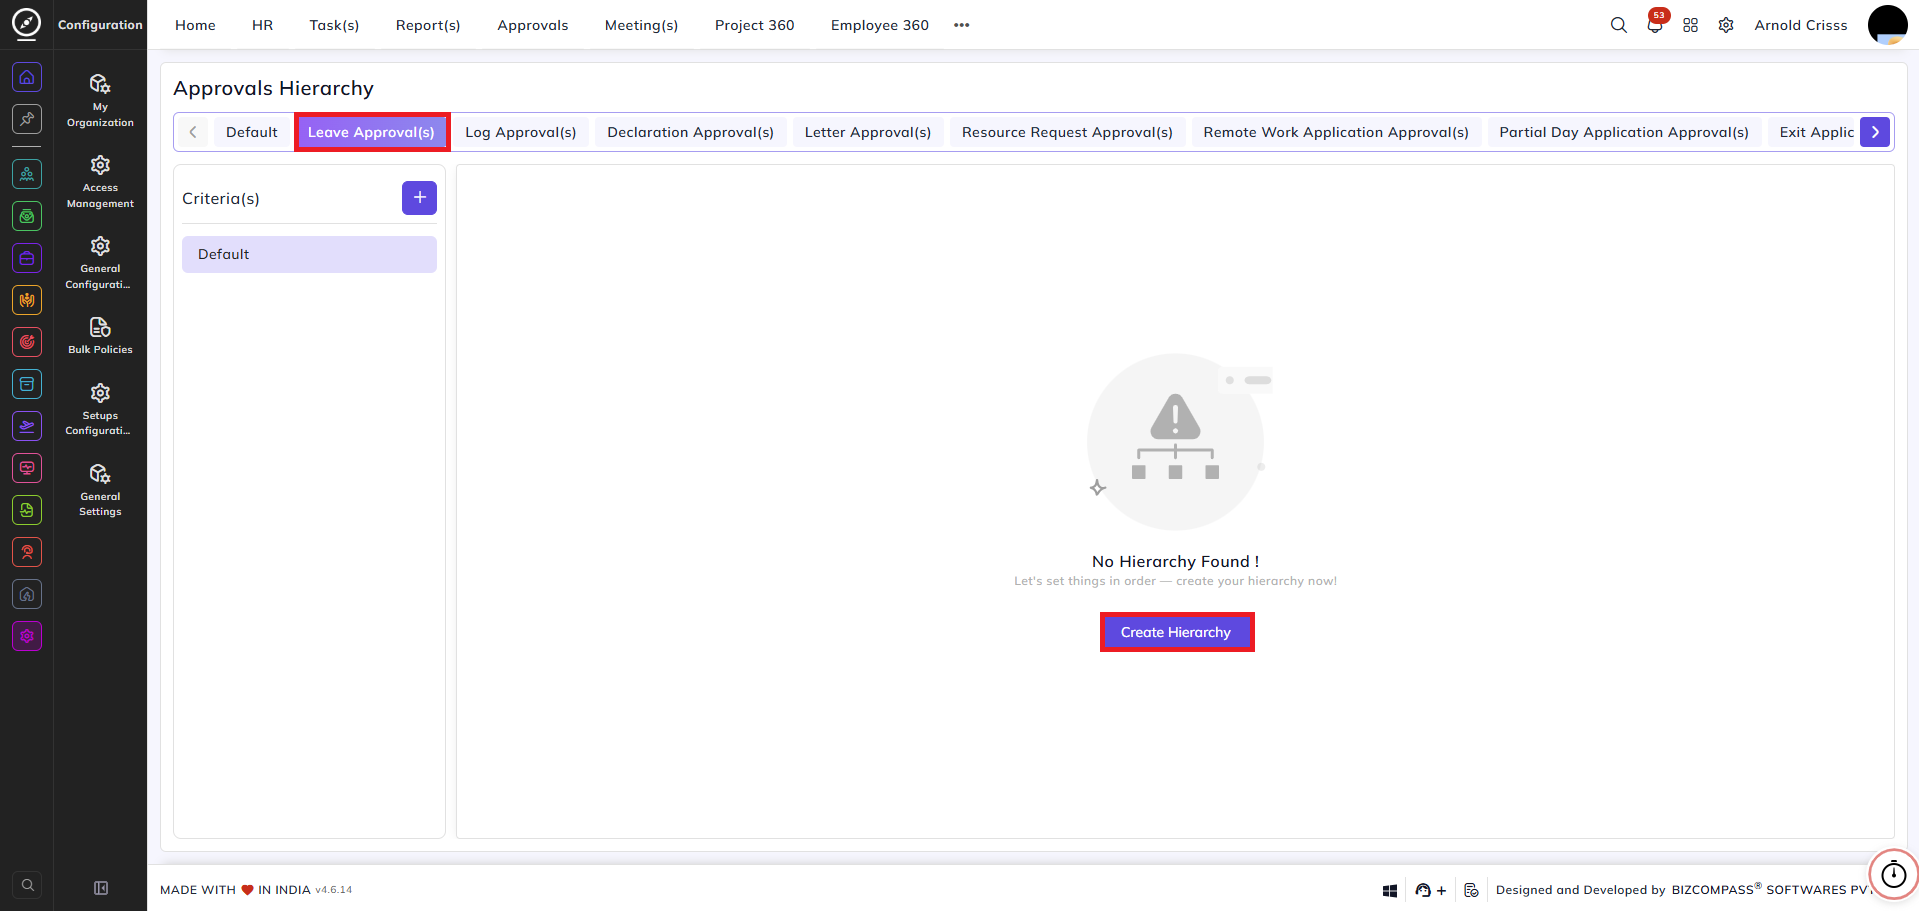Open the Meeting(s) menu

pyautogui.click(x=642, y=25)
